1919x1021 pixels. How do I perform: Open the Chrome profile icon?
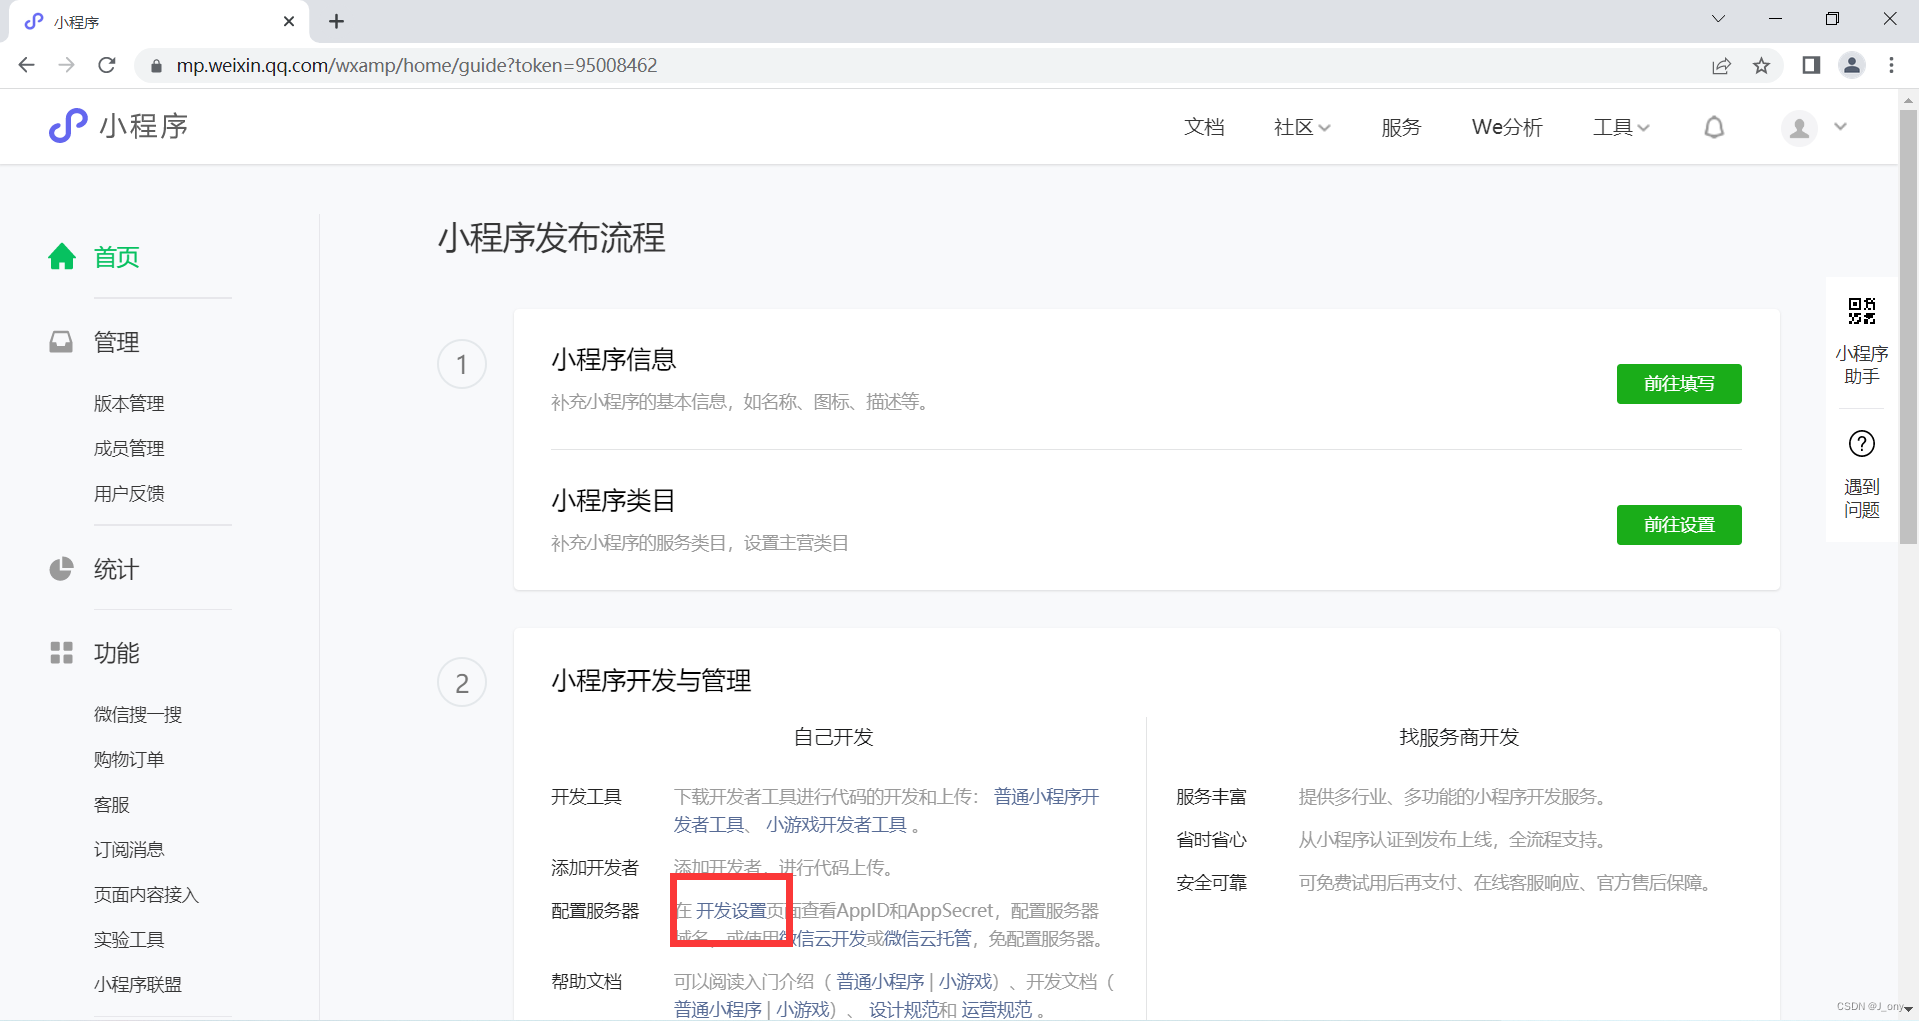(1852, 65)
